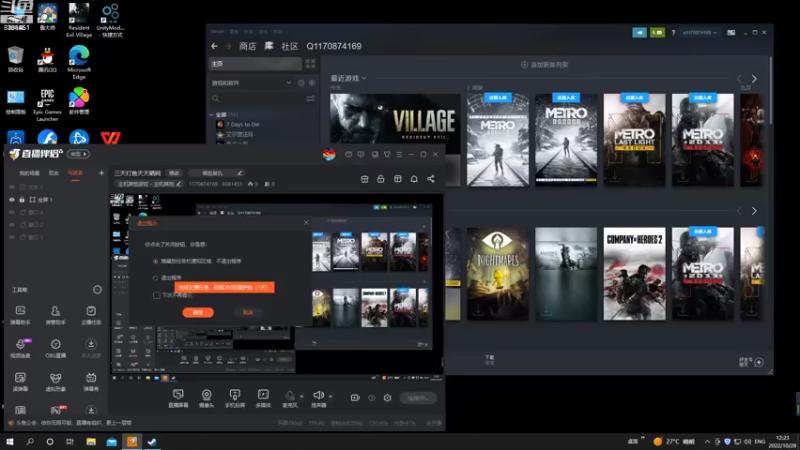Expand microphone options arrow
This screenshot has height=450, width=800.
tap(302, 396)
